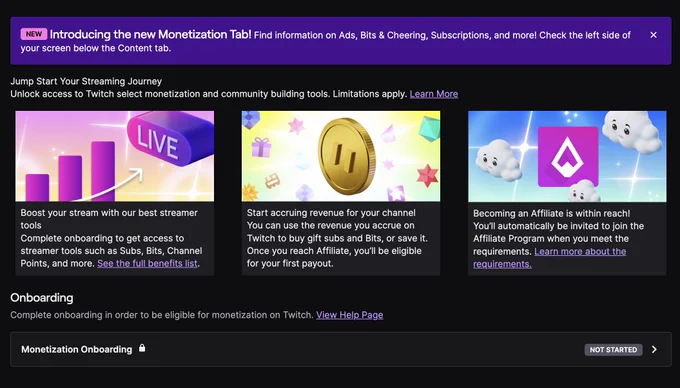Screen dimensions: 680x388
Task: Click the LIVE pill graphic
Action: point(170,139)
